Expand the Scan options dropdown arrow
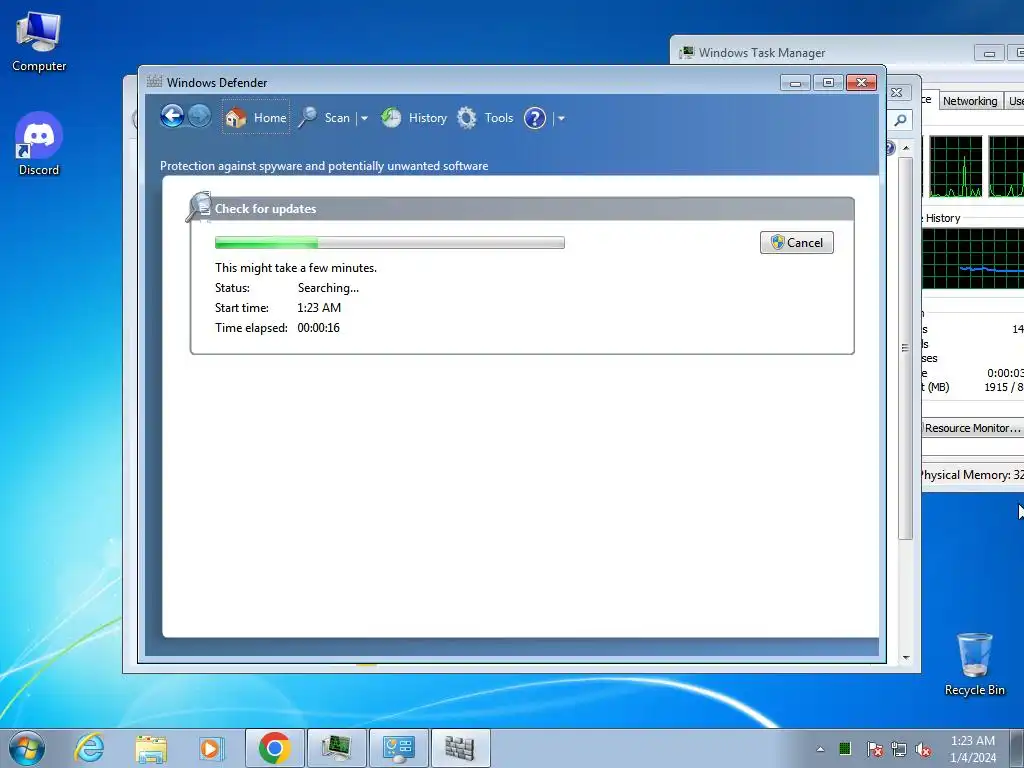This screenshot has width=1024, height=768. (x=364, y=118)
